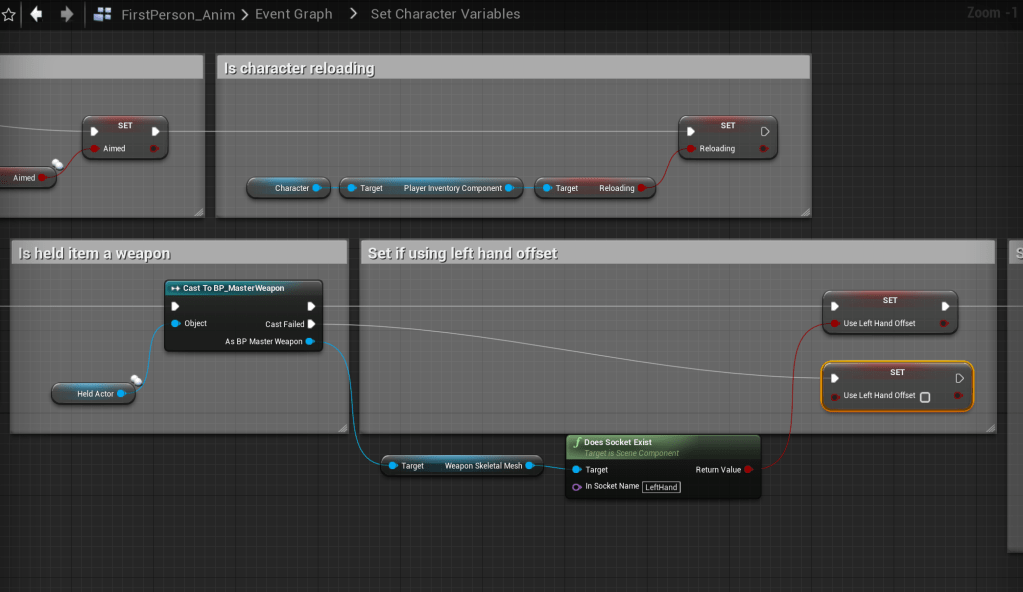Click SET Reloading node's output execution pin
Viewport: 1023px width, 592px height.
click(x=765, y=131)
